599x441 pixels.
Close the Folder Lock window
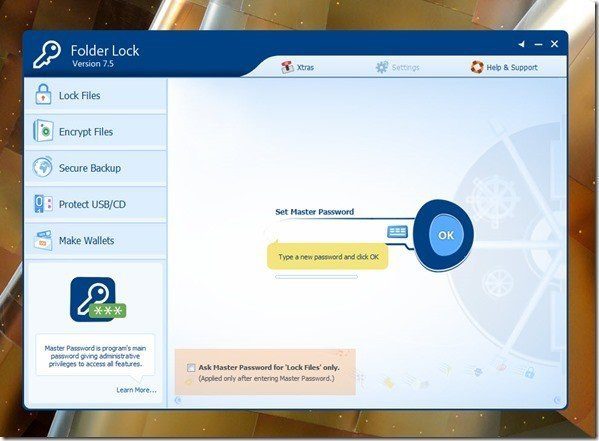(x=555, y=44)
